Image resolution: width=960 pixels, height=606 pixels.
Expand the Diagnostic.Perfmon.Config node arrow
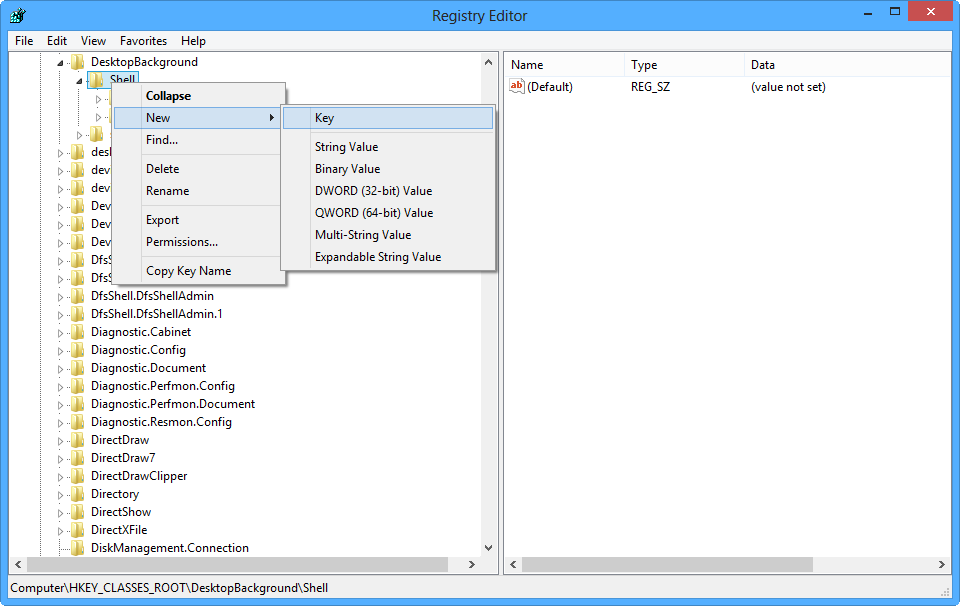60,387
